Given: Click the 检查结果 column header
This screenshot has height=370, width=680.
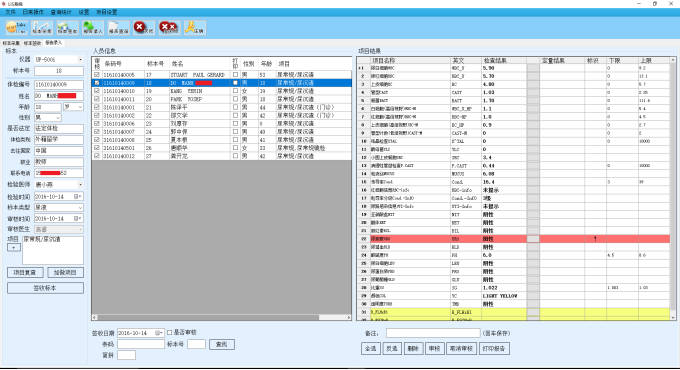Looking at the screenshot, I should click(x=504, y=60).
